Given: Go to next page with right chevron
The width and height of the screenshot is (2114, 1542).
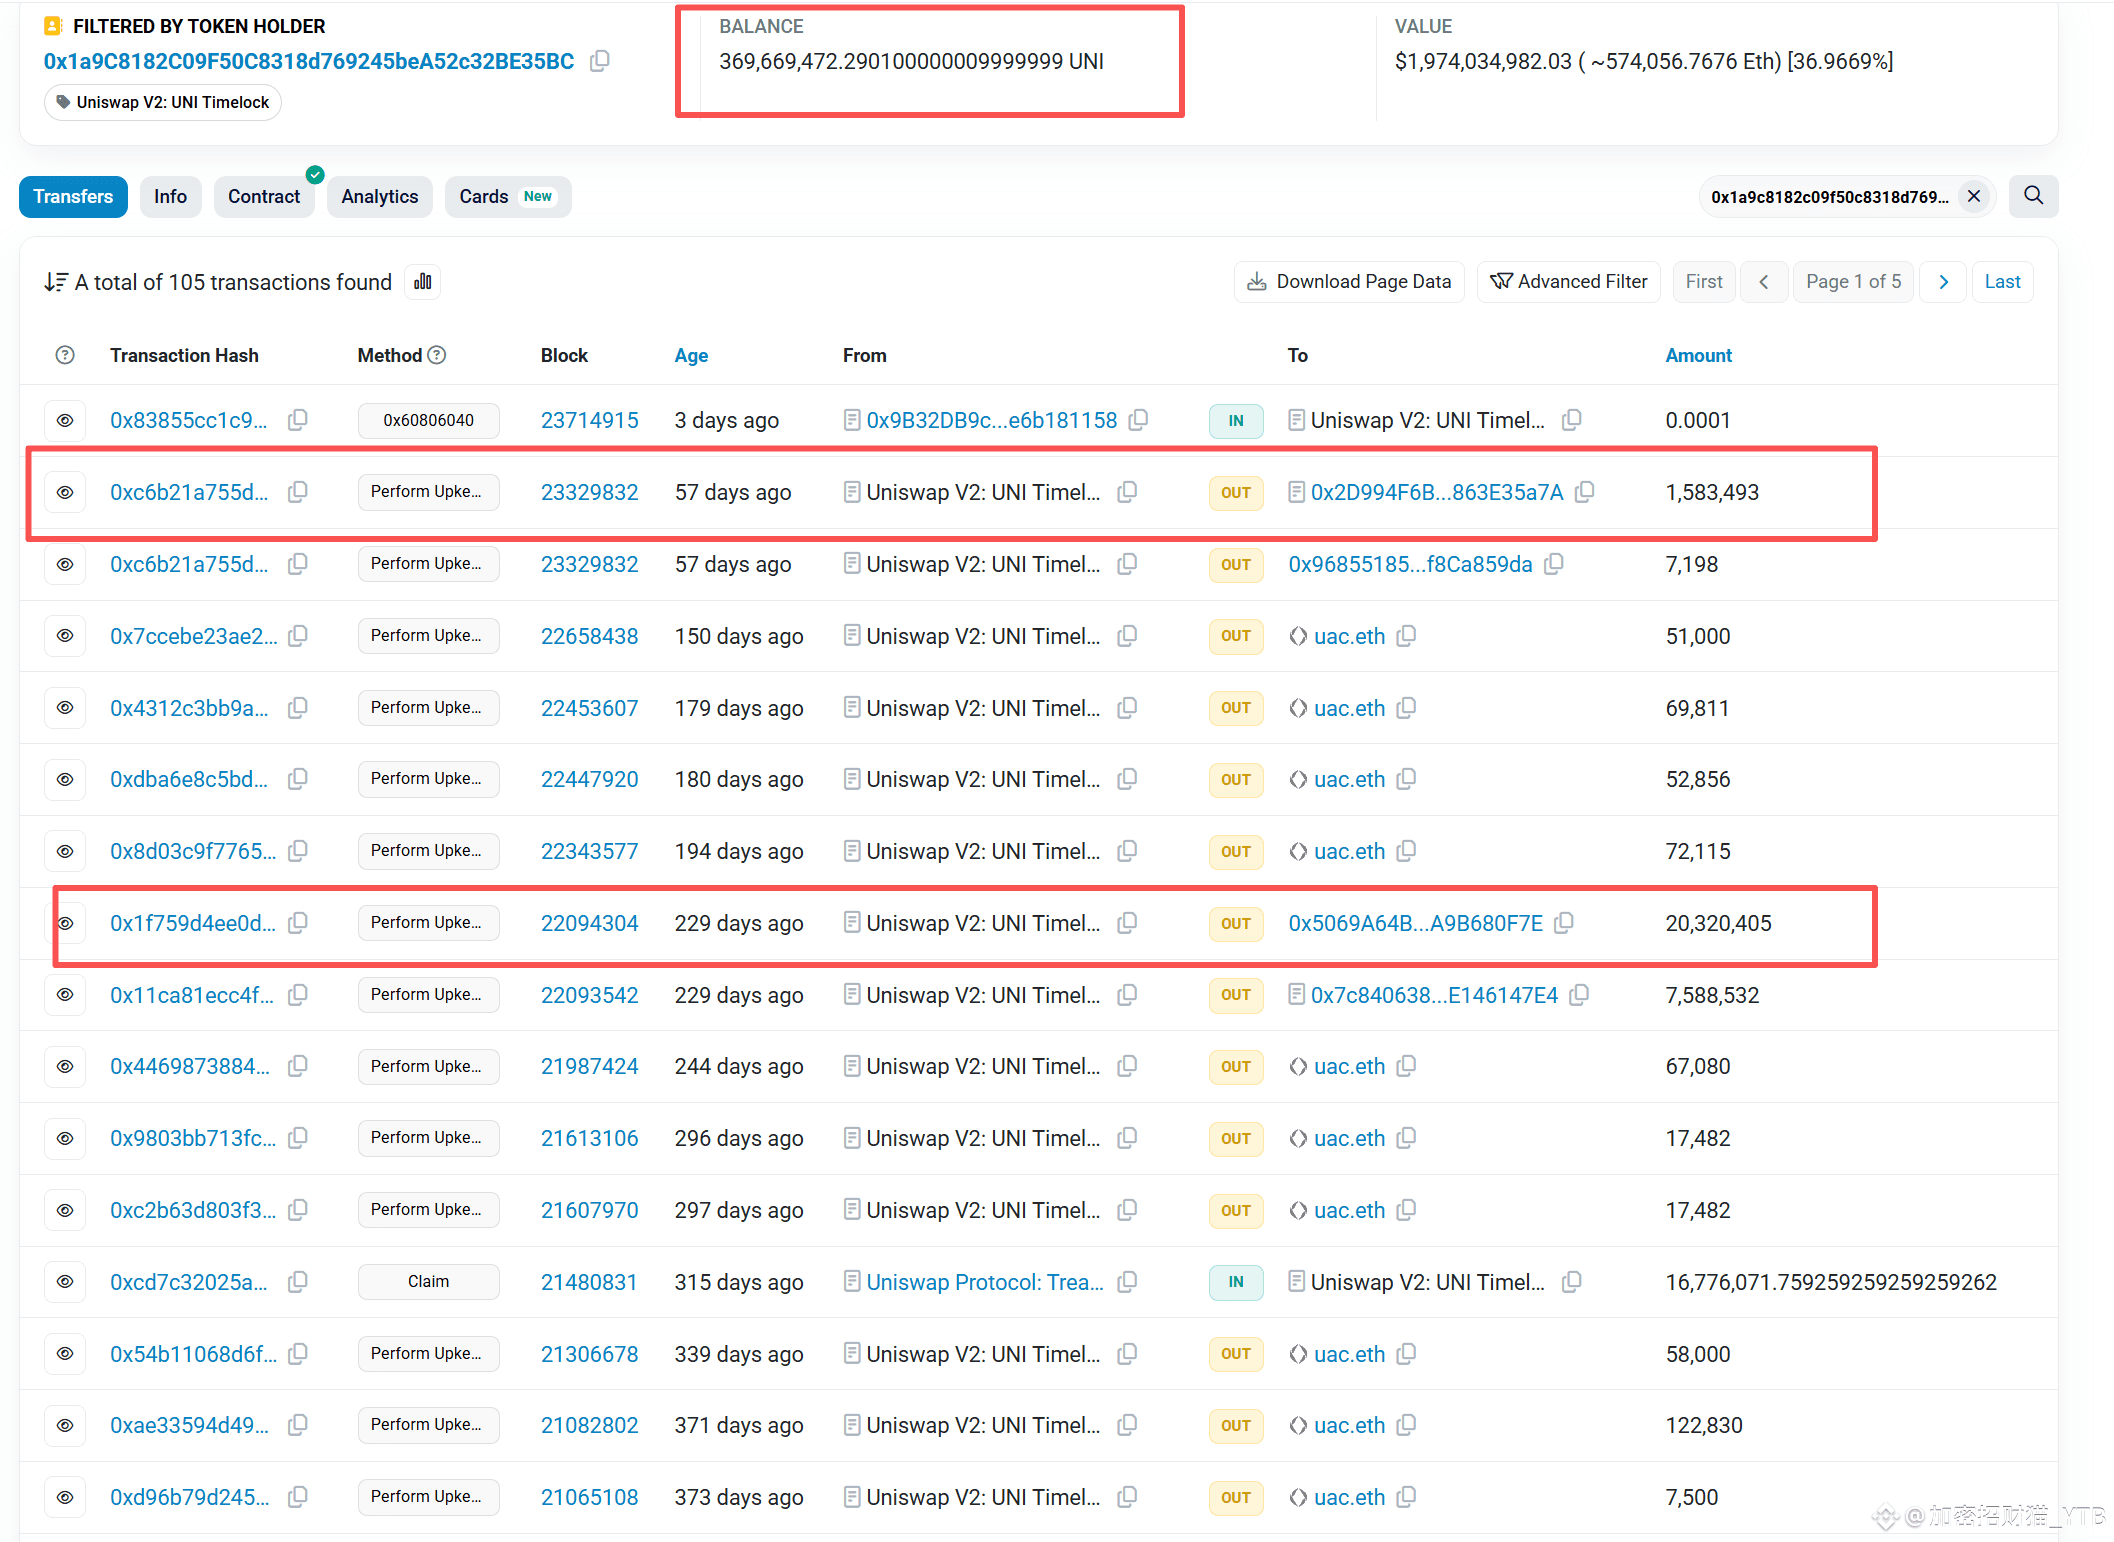Looking at the screenshot, I should (x=1943, y=282).
